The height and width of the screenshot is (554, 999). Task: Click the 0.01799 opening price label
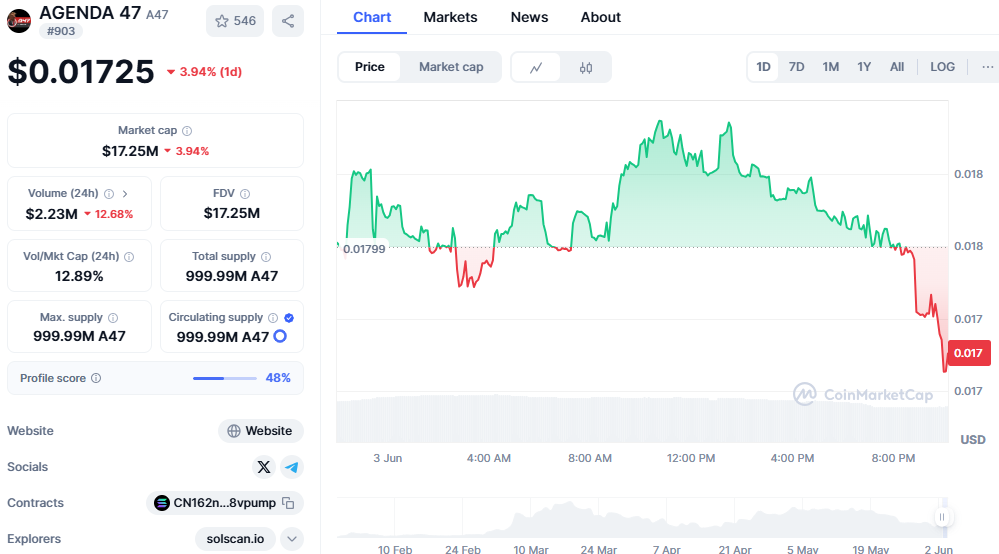364,249
